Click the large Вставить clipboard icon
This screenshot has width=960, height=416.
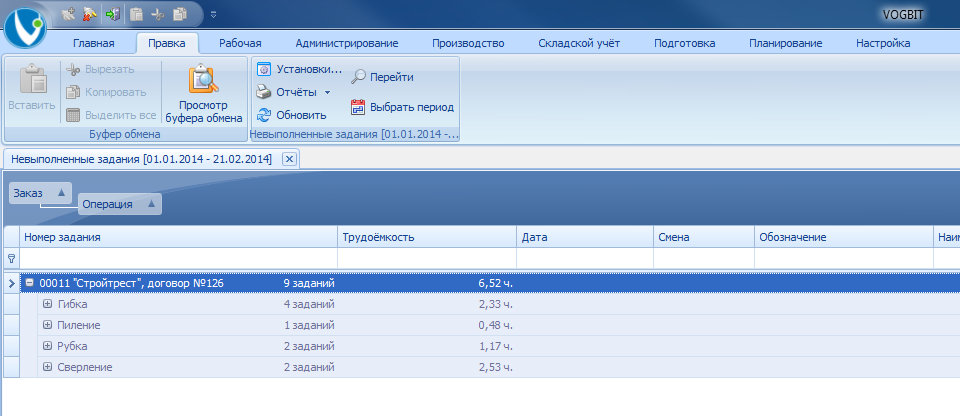pos(33,81)
